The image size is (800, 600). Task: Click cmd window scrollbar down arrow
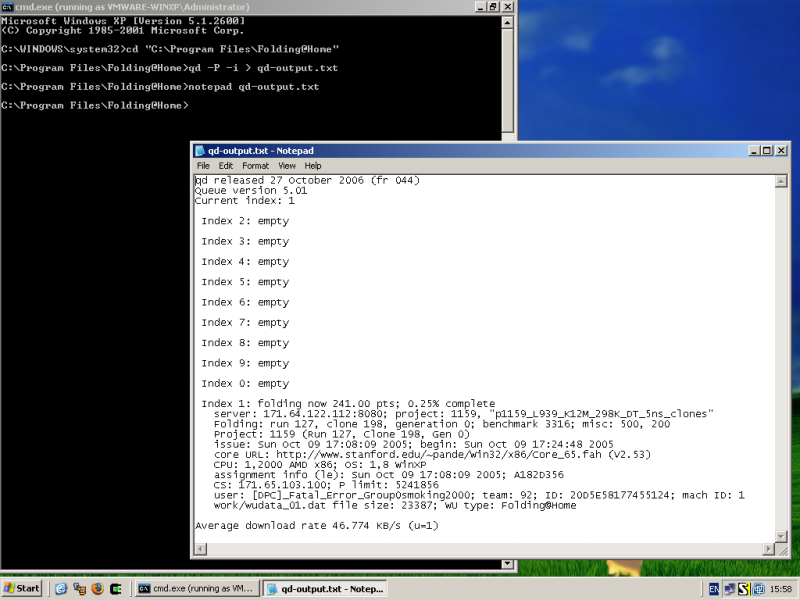pos(507,564)
